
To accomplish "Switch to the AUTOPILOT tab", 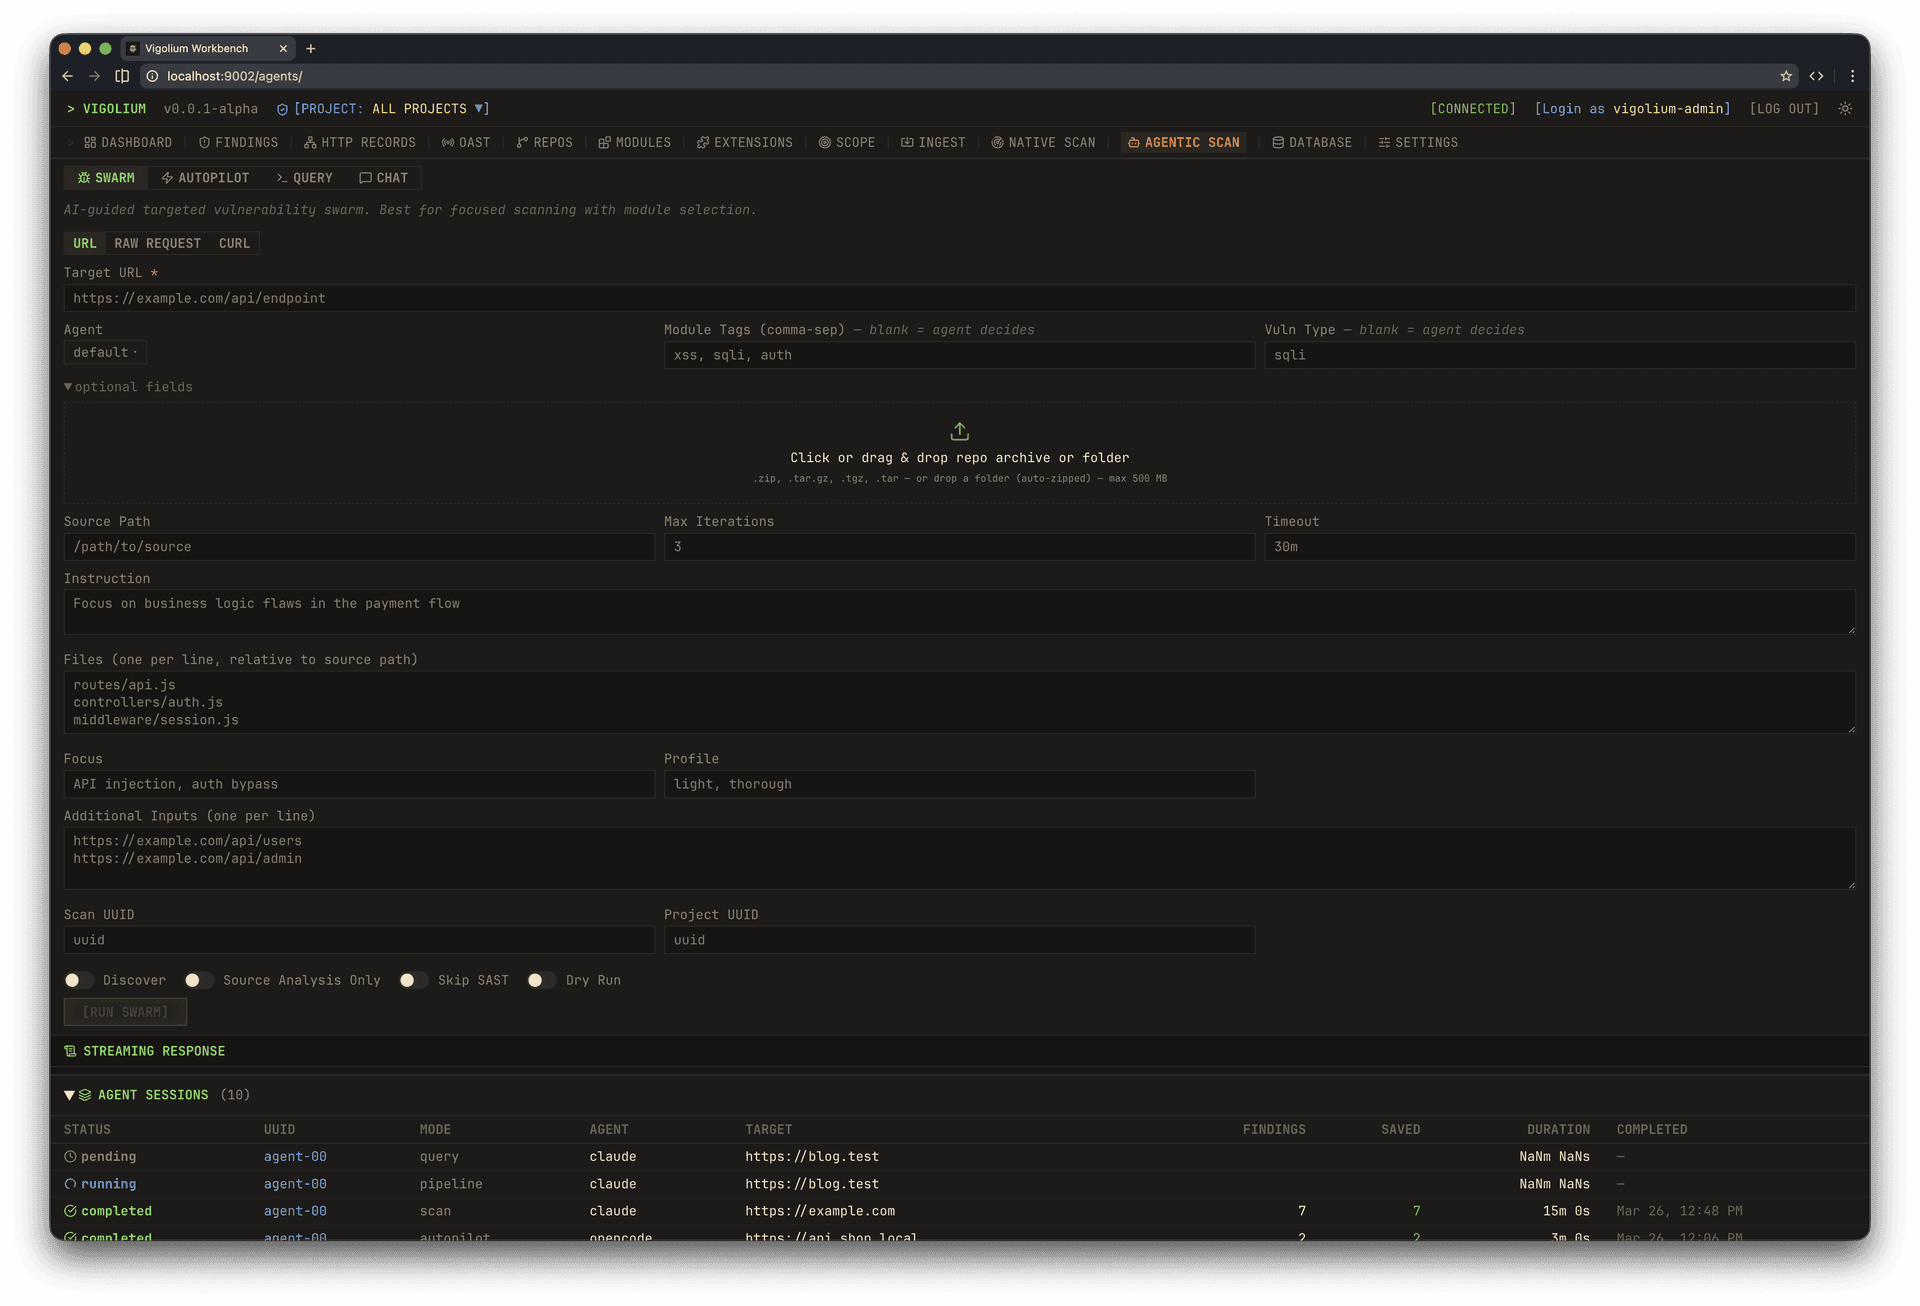I will [206, 178].
